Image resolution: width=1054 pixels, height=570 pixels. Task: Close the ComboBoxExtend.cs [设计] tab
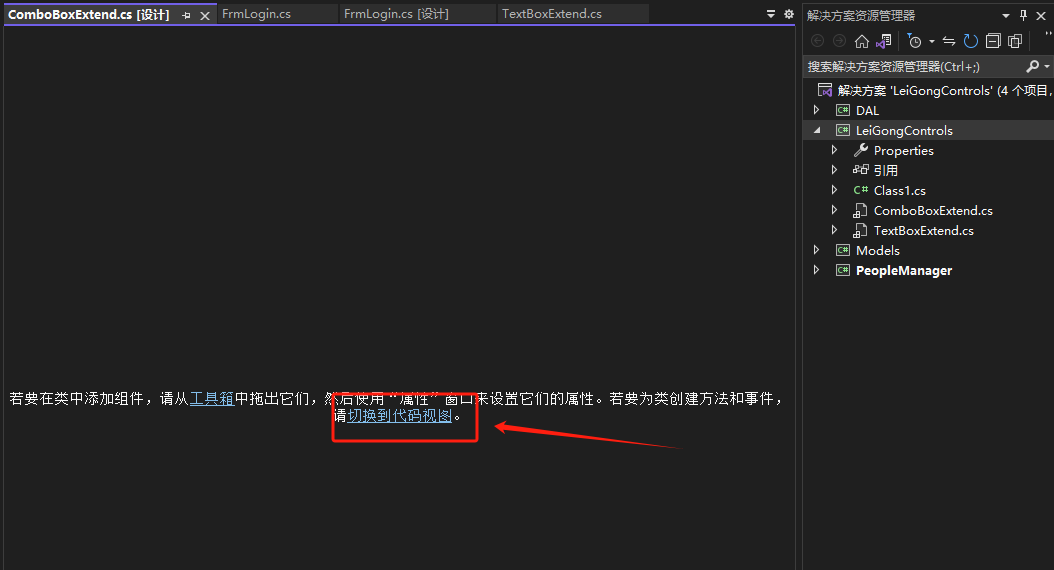click(x=205, y=15)
